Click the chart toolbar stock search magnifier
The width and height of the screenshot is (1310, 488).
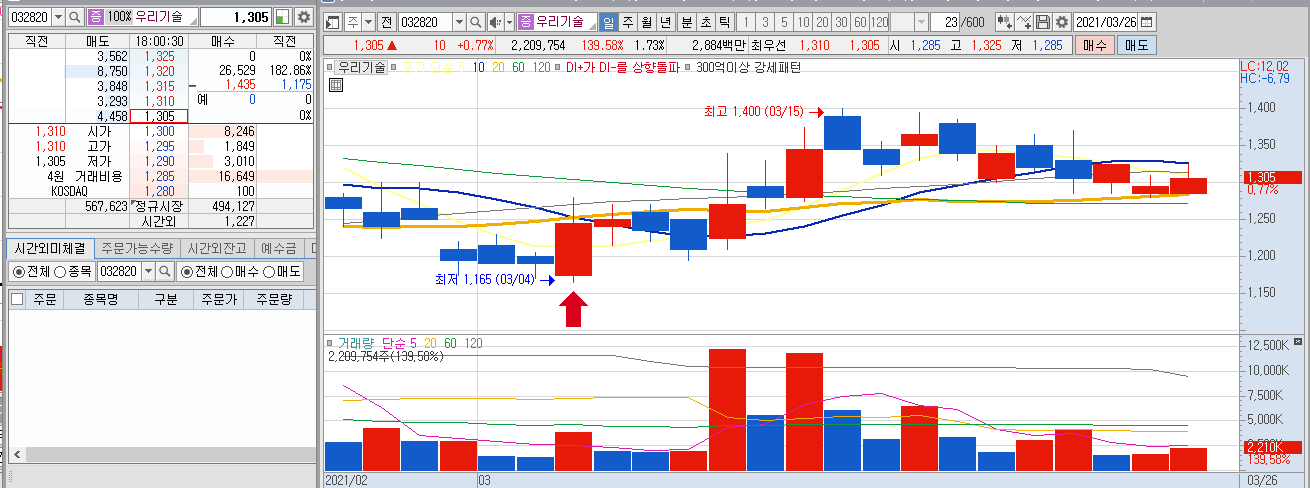coord(476,22)
